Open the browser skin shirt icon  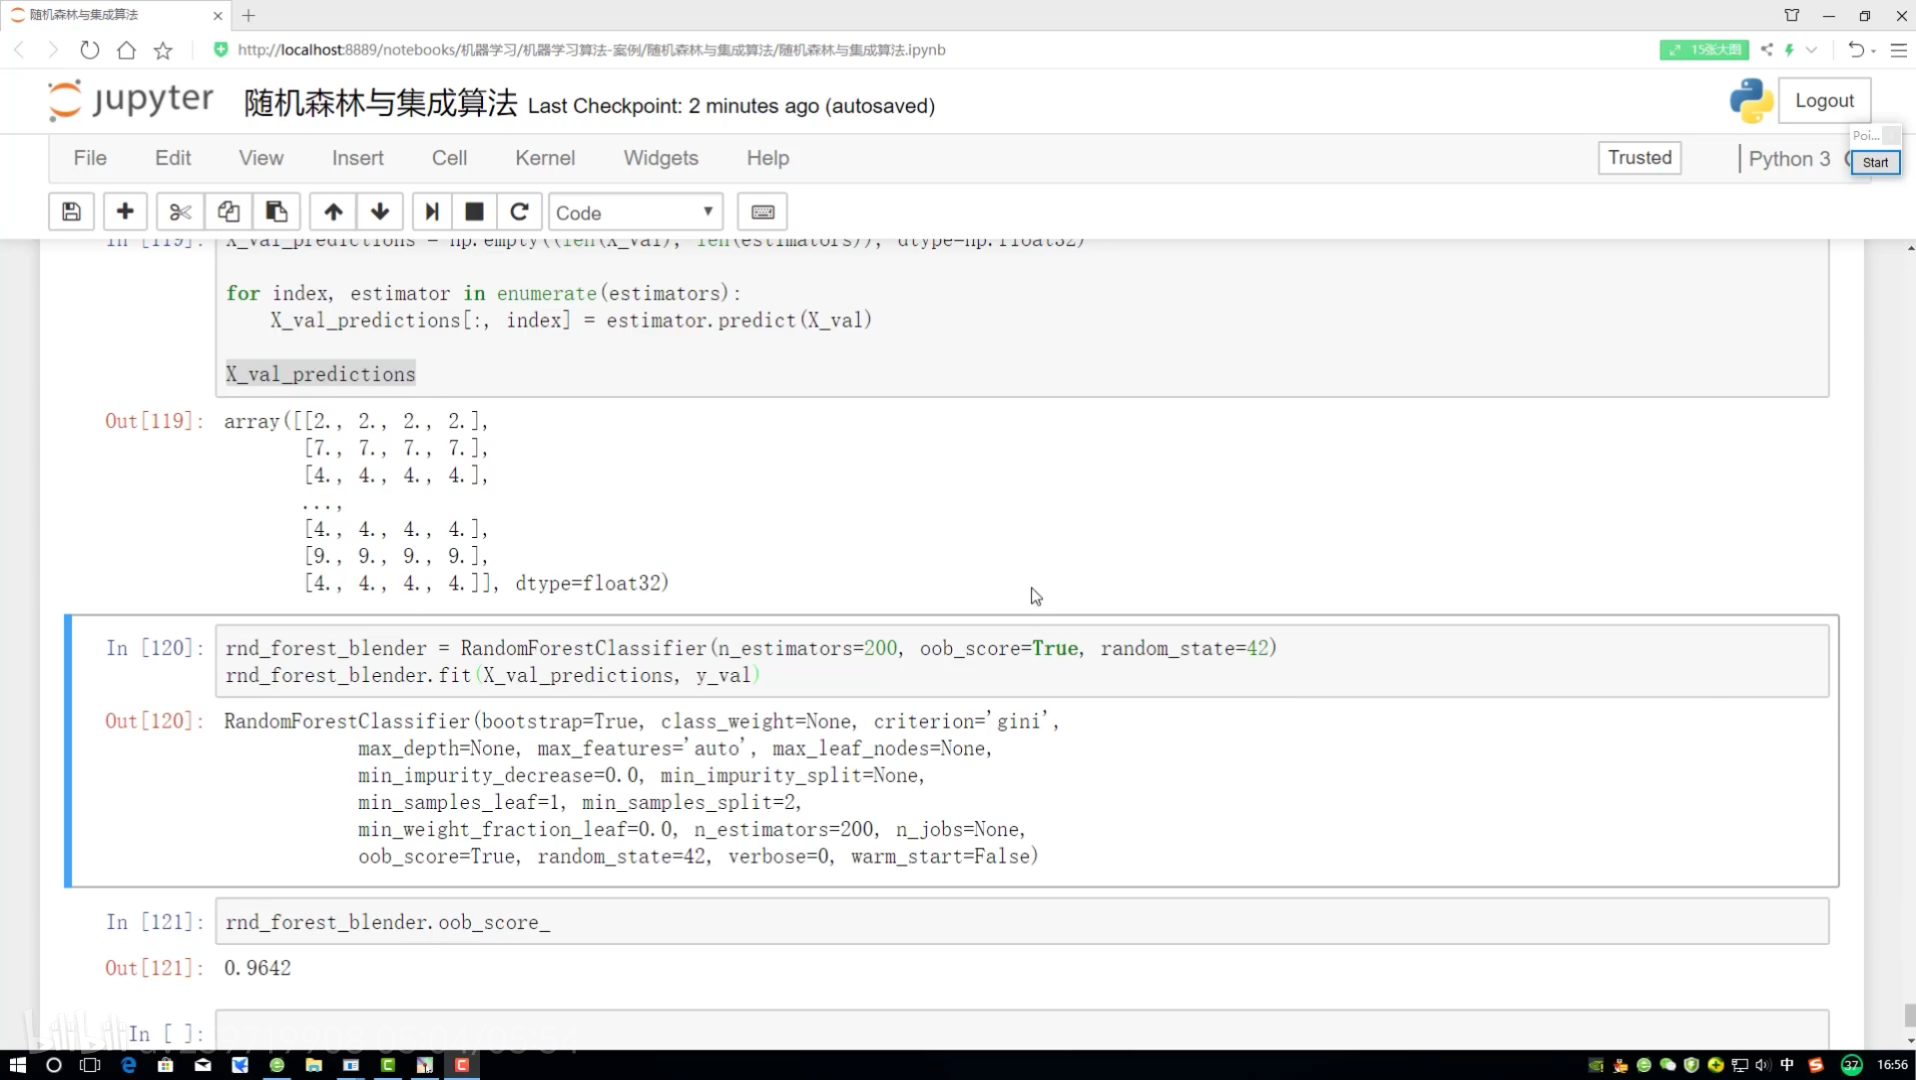(1792, 15)
